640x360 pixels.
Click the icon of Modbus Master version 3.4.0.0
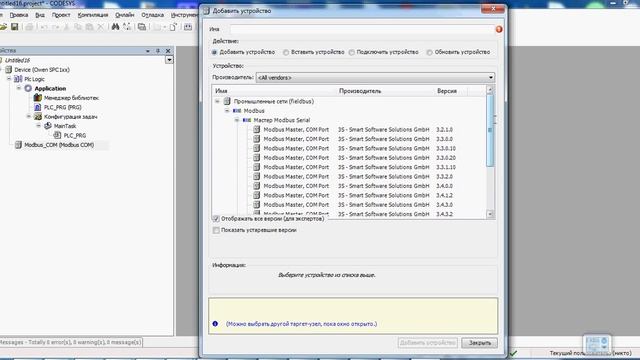click(x=256, y=186)
